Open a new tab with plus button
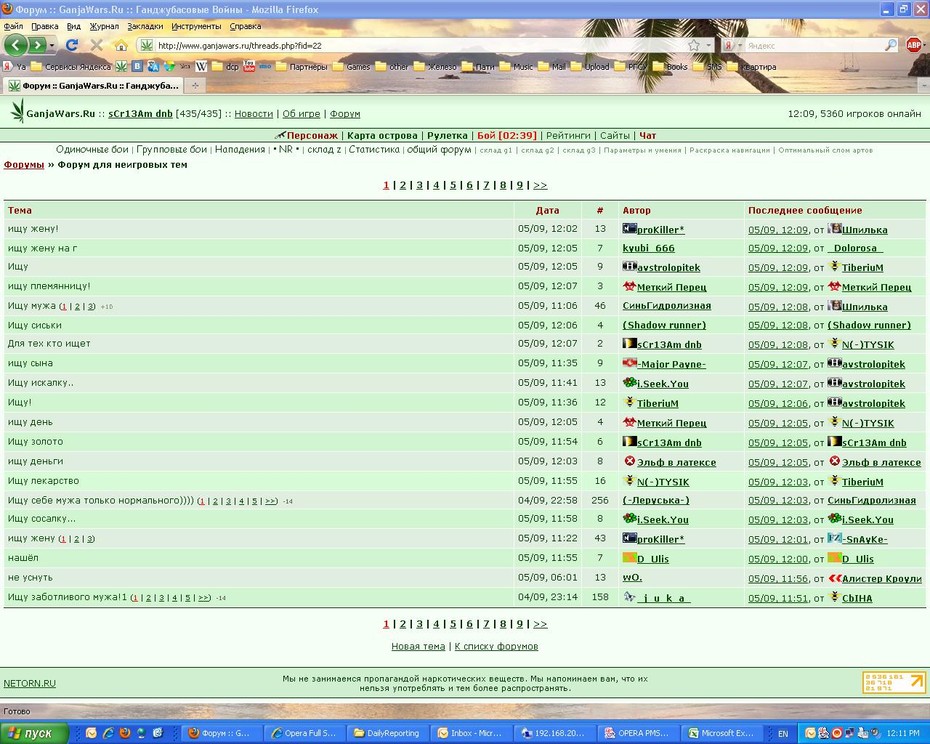The image size is (930, 744). pyautogui.click(x=195, y=85)
